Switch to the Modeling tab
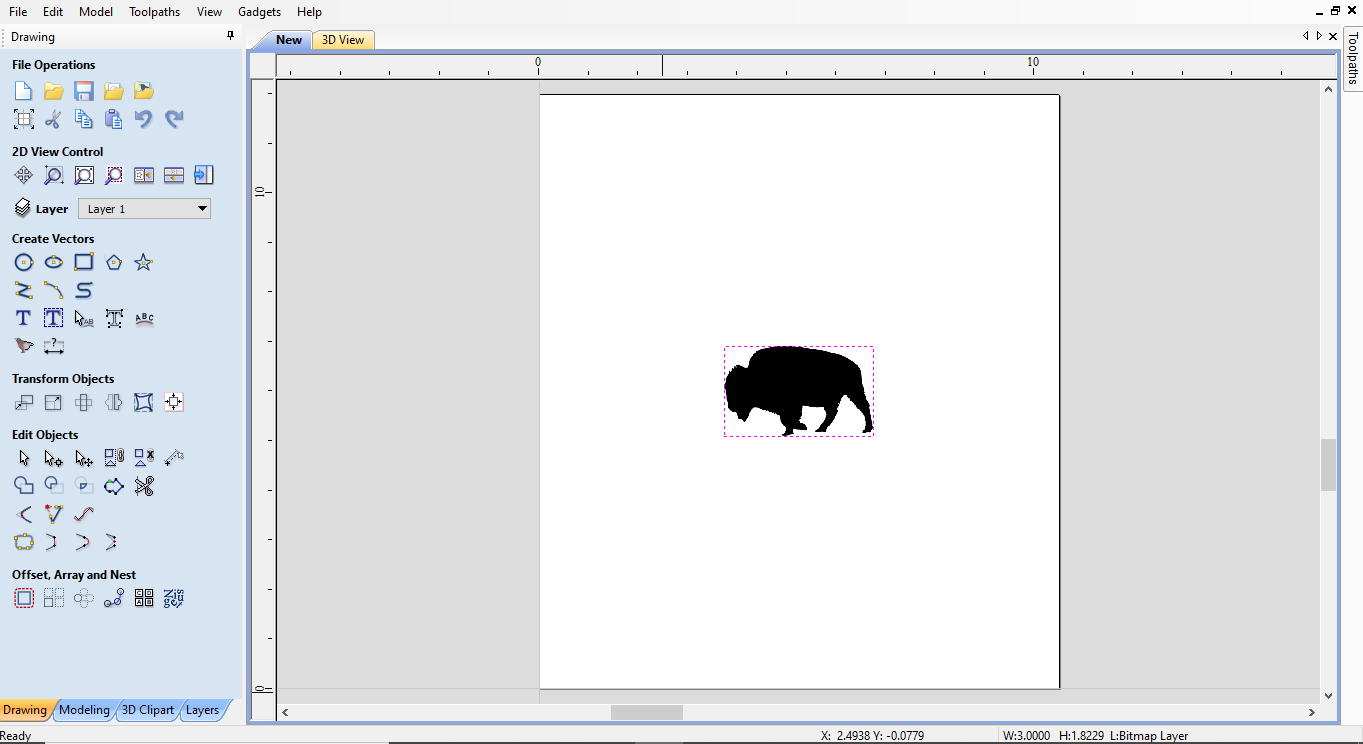The width and height of the screenshot is (1363, 744). 84,710
